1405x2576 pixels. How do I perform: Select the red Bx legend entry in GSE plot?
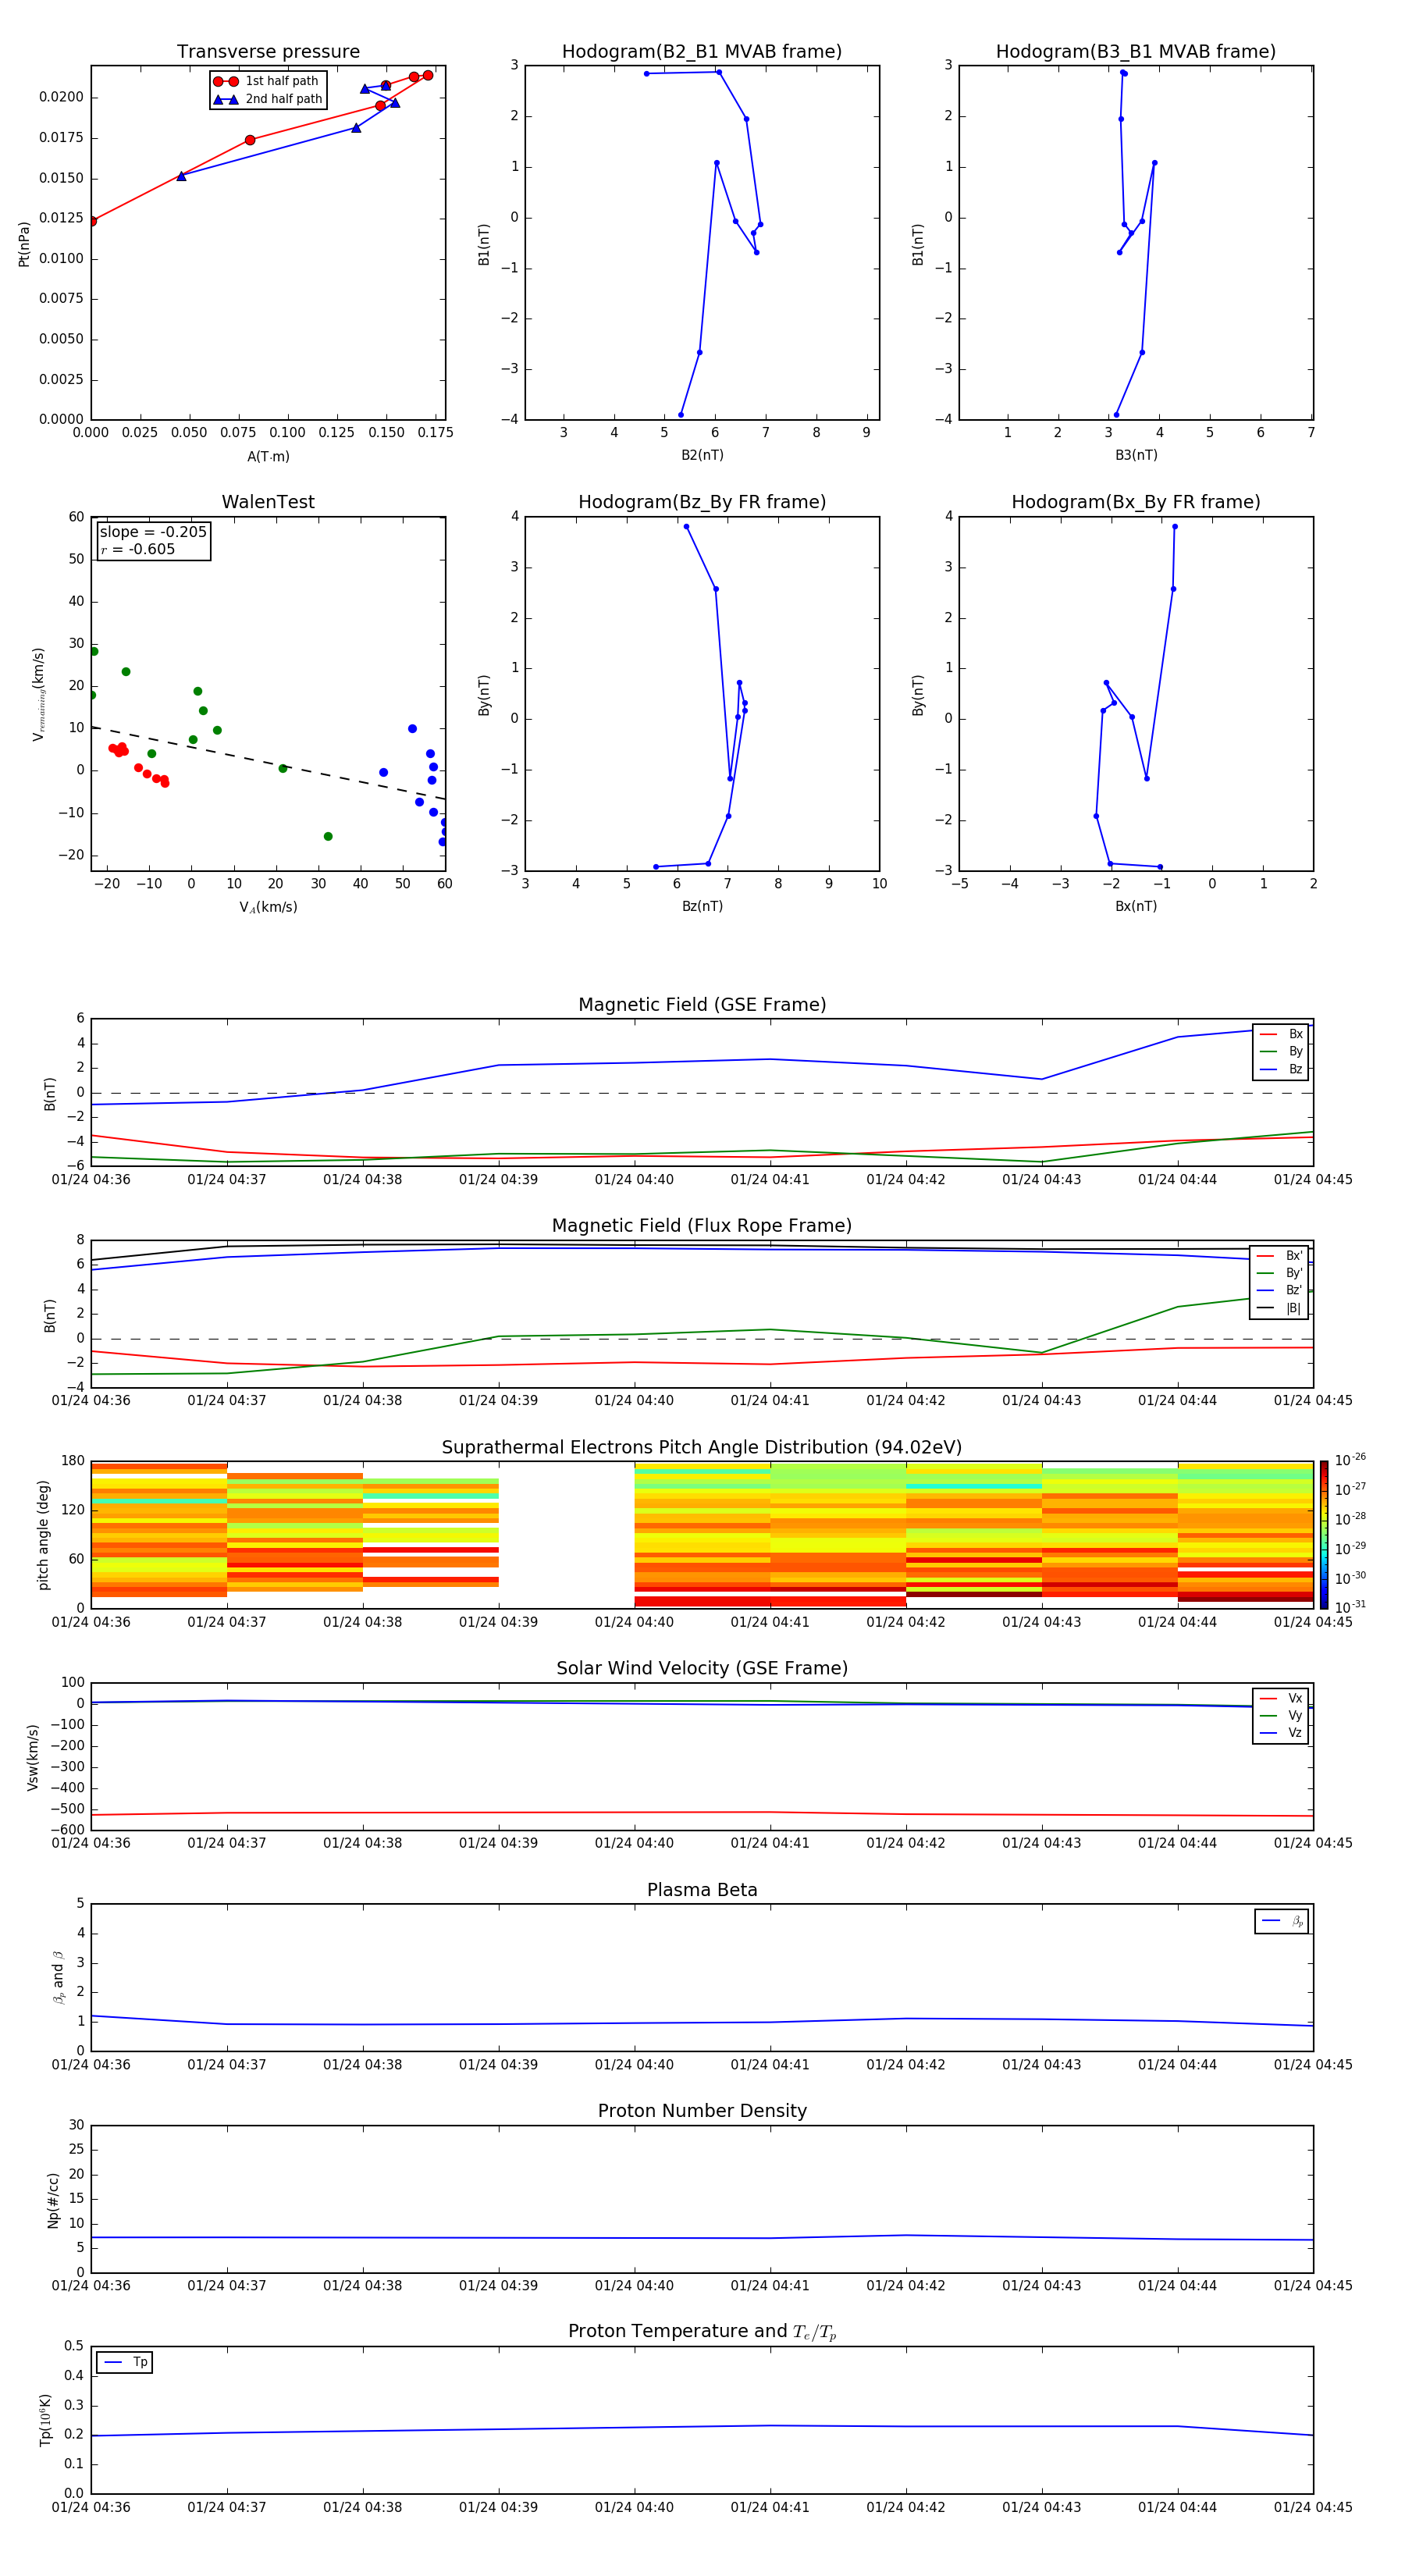1281,1034
